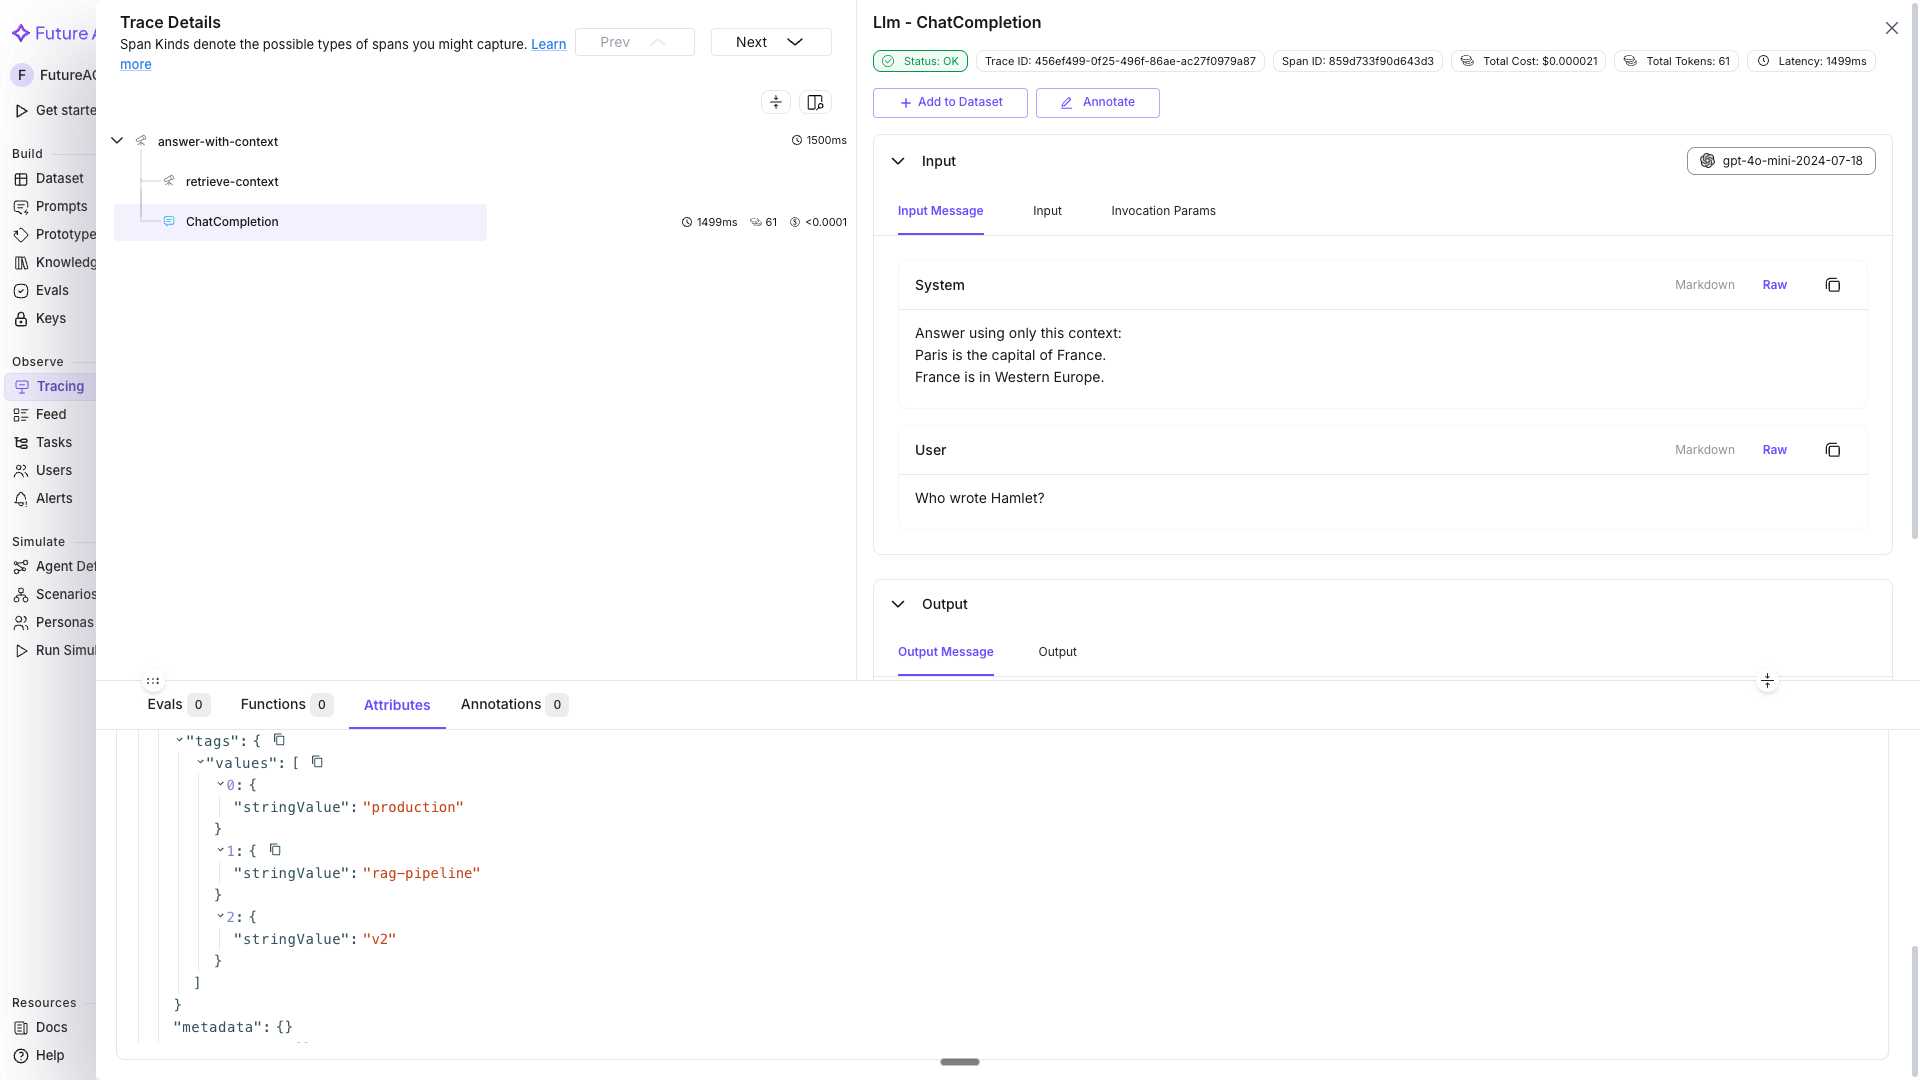Select the retrieve-context span in the trace tree
Viewport: 1920px width, 1080px height.
pyautogui.click(x=232, y=181)
